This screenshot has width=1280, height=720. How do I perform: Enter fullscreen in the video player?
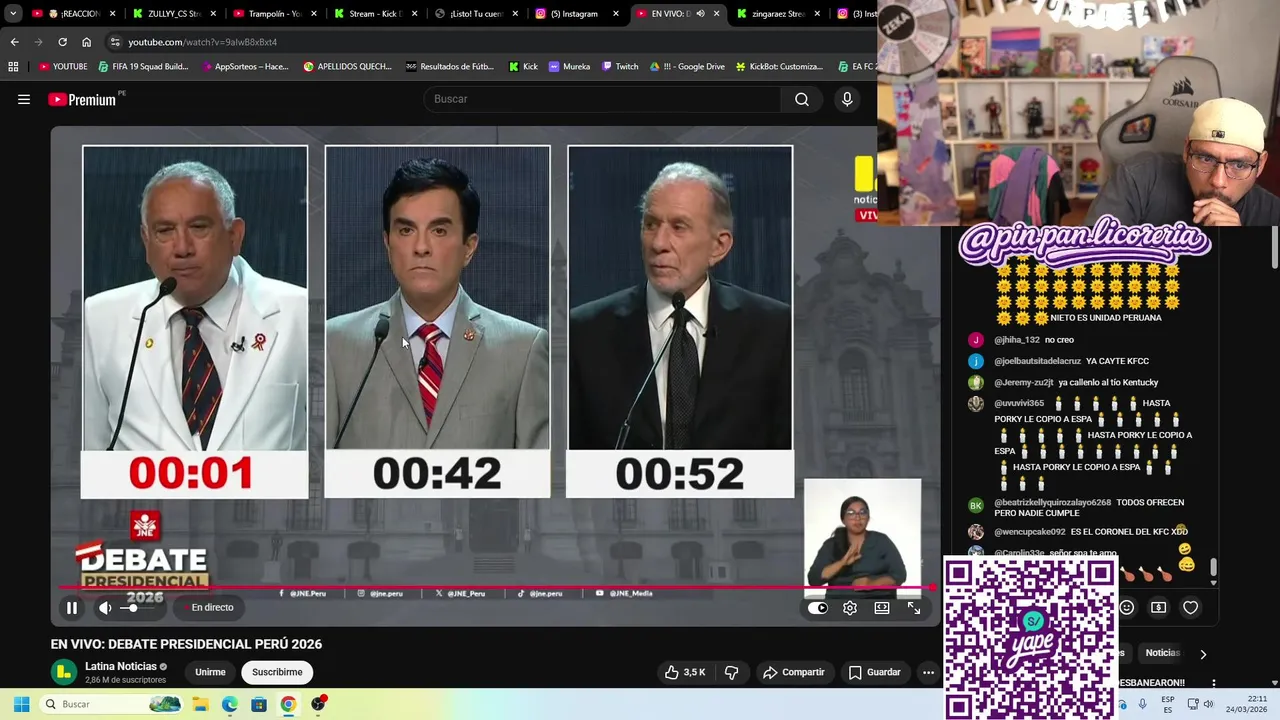(x=914, y=607)
